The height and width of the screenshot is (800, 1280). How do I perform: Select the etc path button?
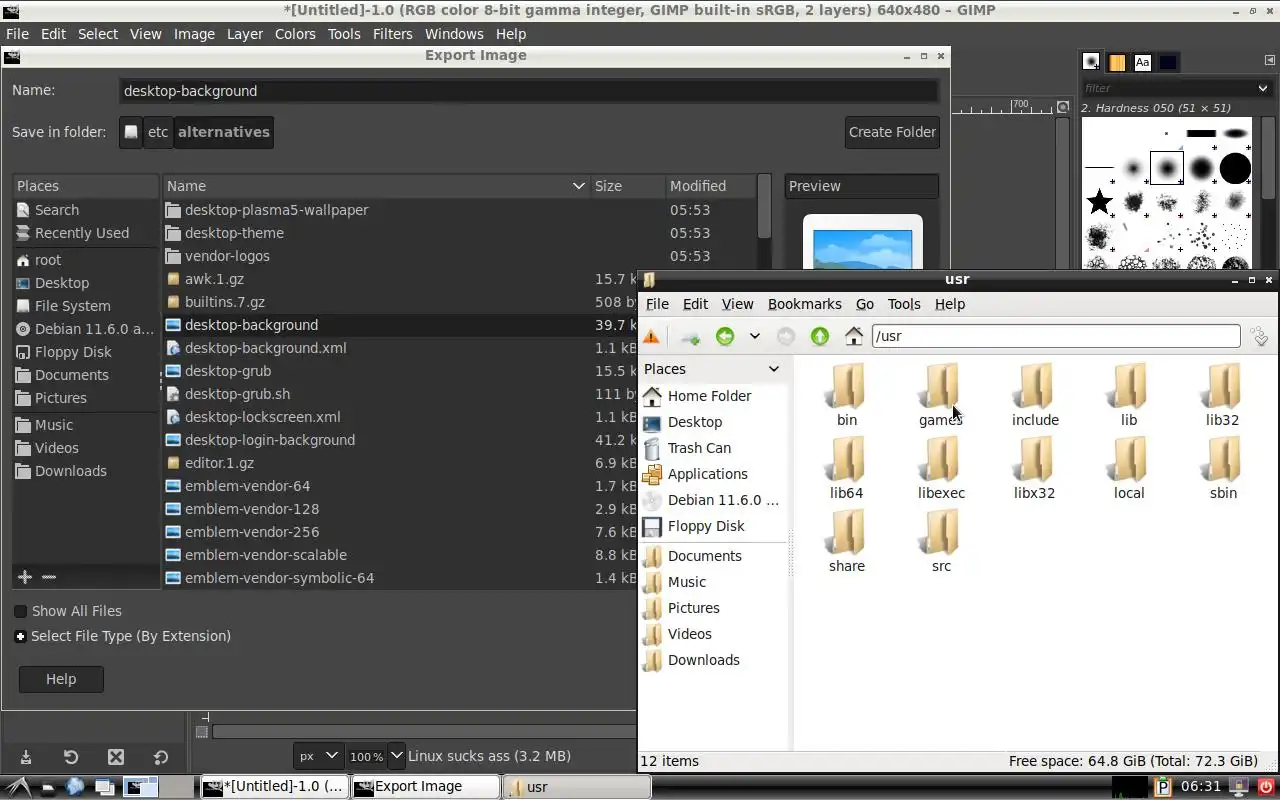(x=158, y=132)
